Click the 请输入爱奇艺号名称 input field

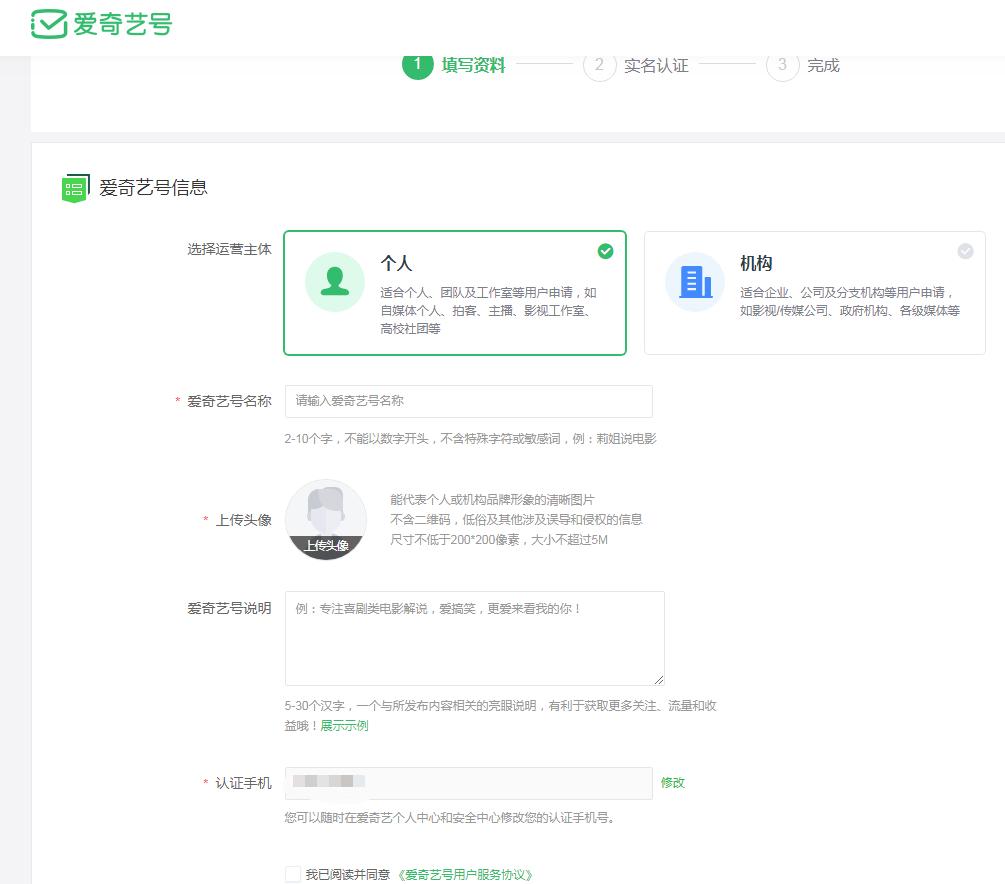click(x=468, y=401)
